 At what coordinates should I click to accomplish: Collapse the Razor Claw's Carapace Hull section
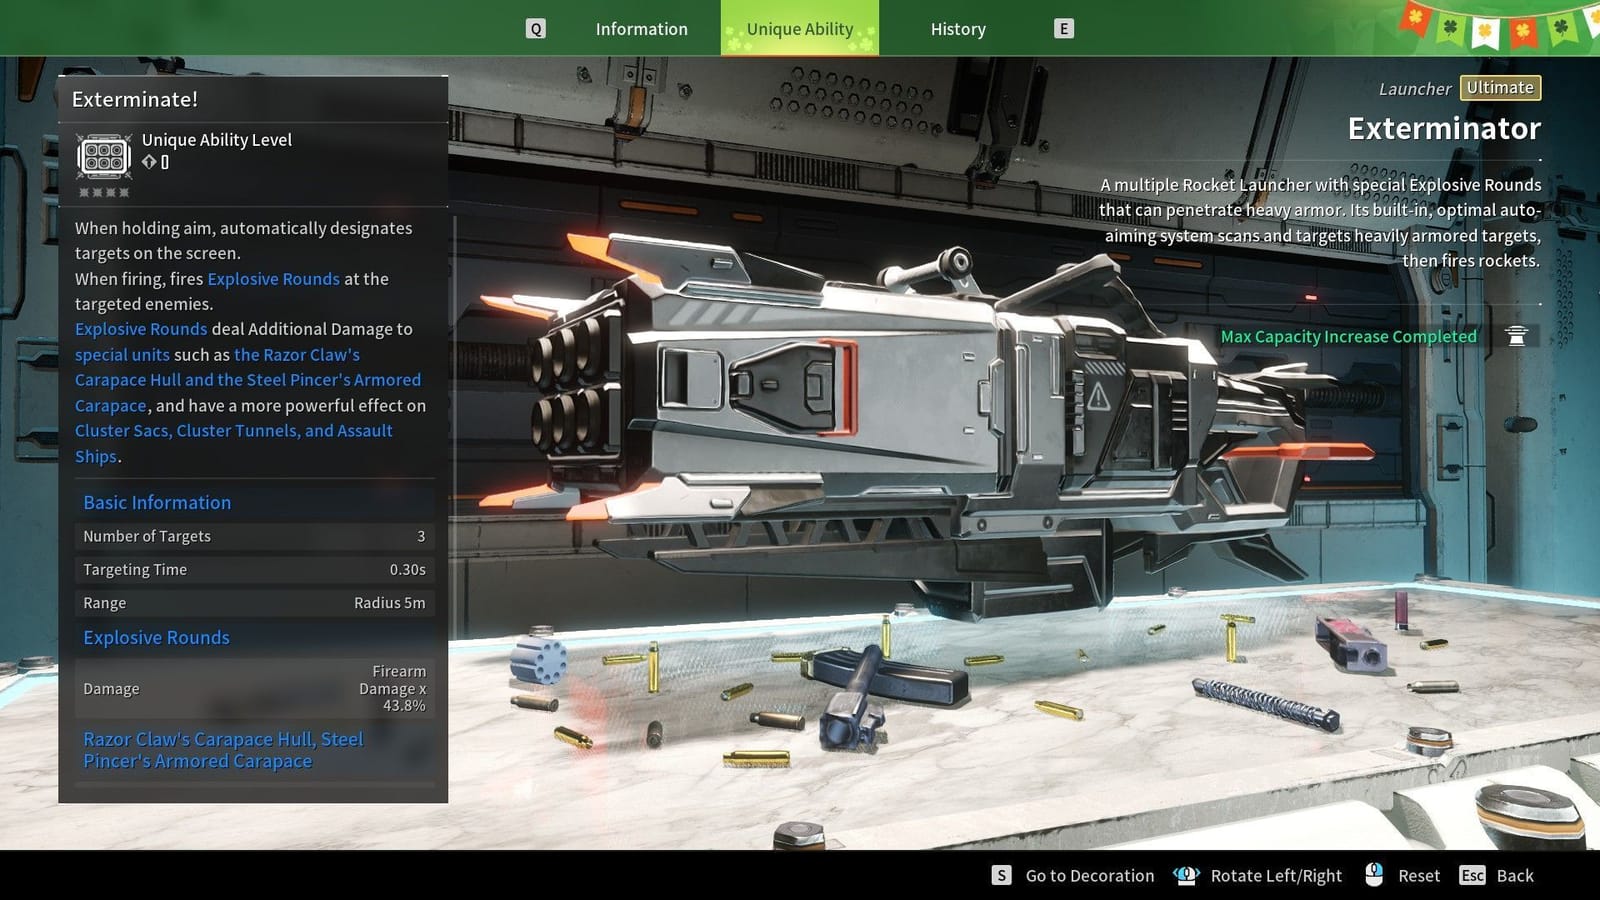click(x=222, y=749)
